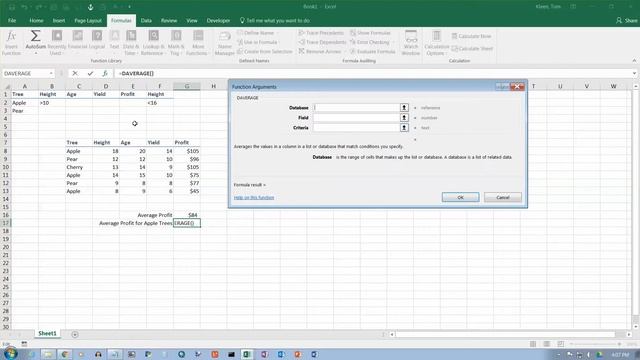
Task: Switch to the View tab
Action: coord(192,20)
